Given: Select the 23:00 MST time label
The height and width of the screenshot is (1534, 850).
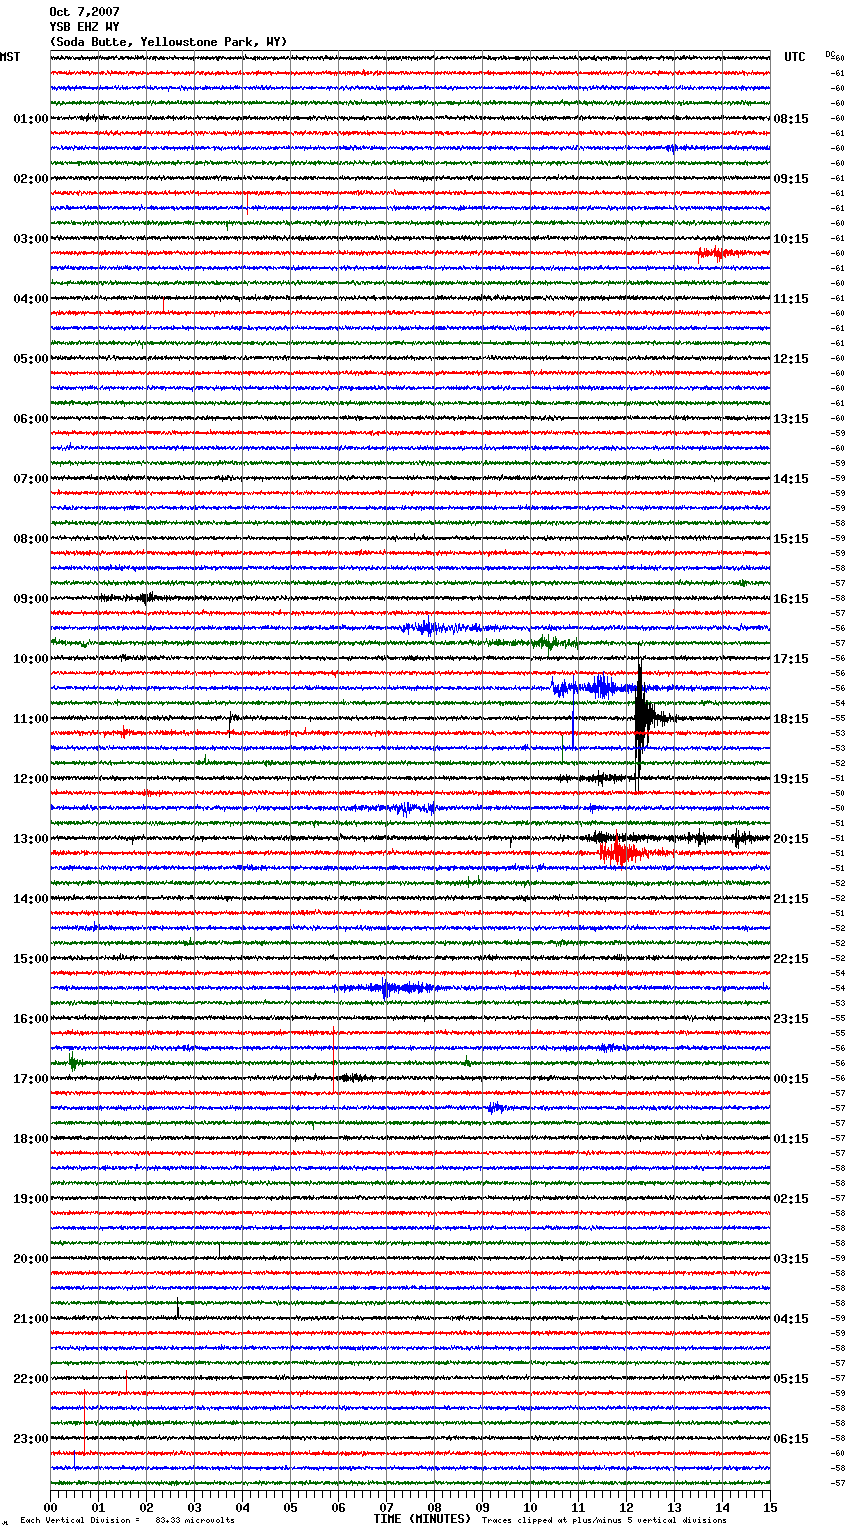Looking at the screenshot, I should 30,1439.
